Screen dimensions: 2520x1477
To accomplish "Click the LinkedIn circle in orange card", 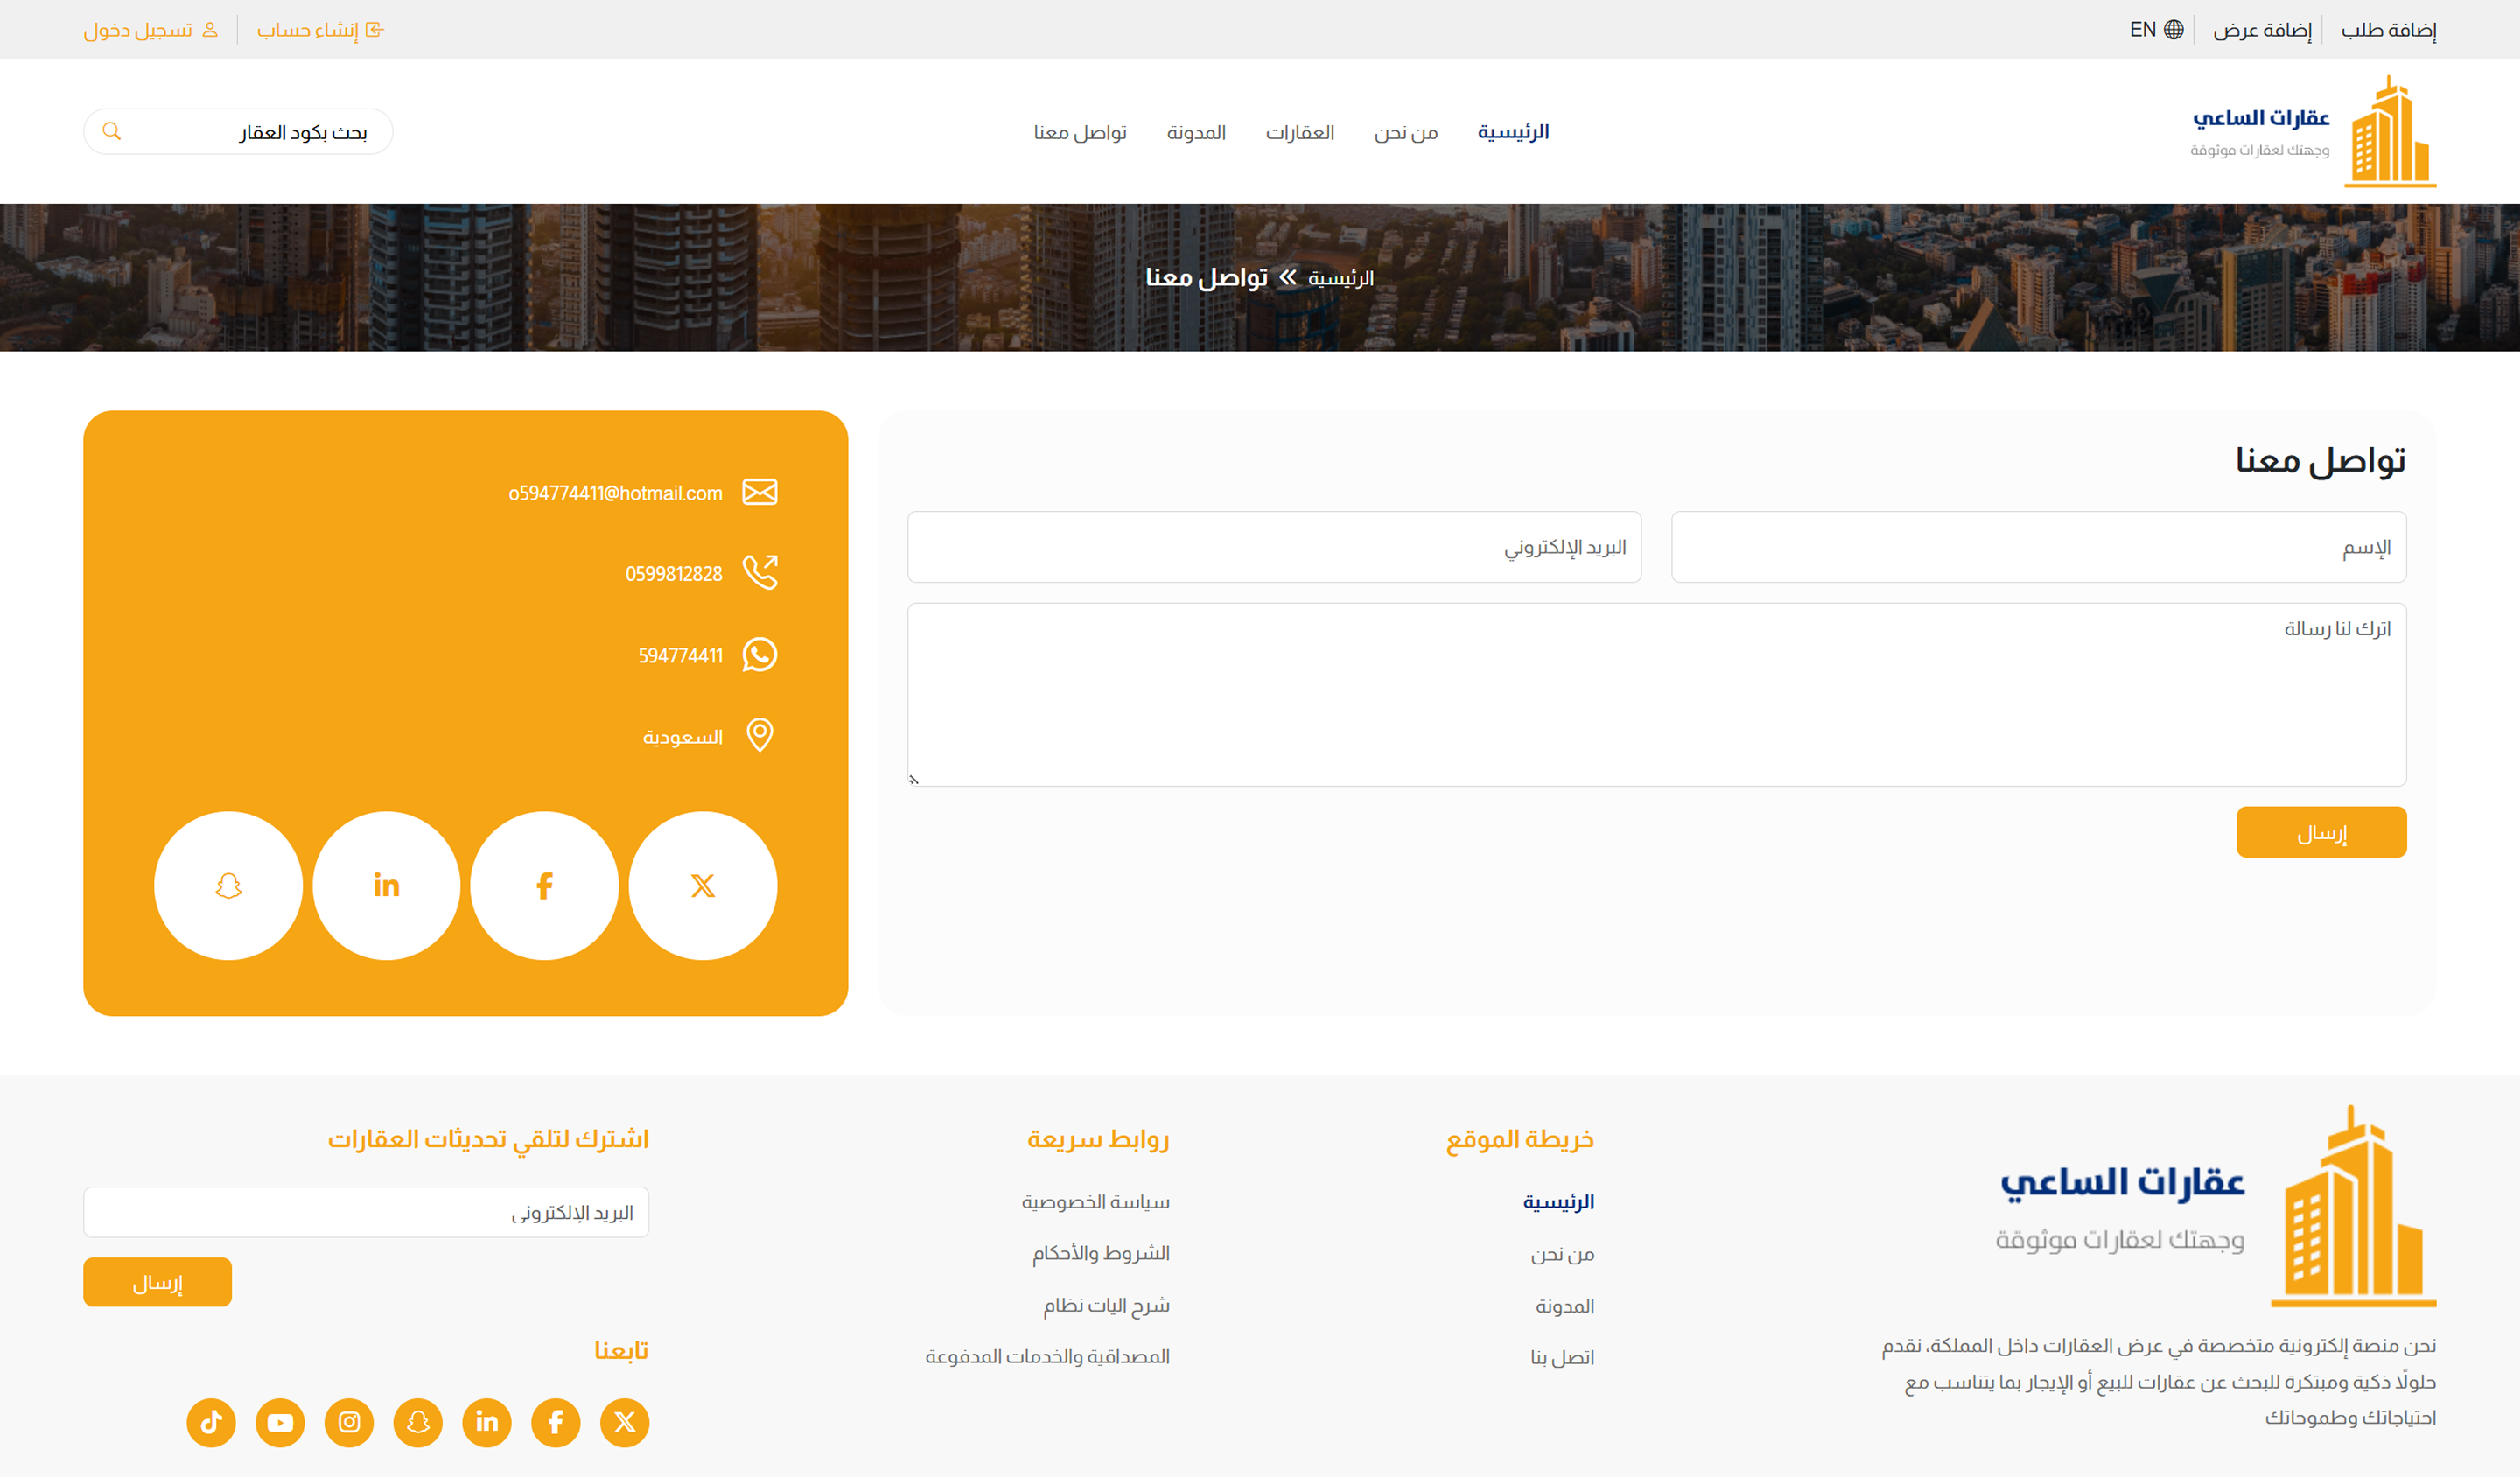I will click(386, 885).
